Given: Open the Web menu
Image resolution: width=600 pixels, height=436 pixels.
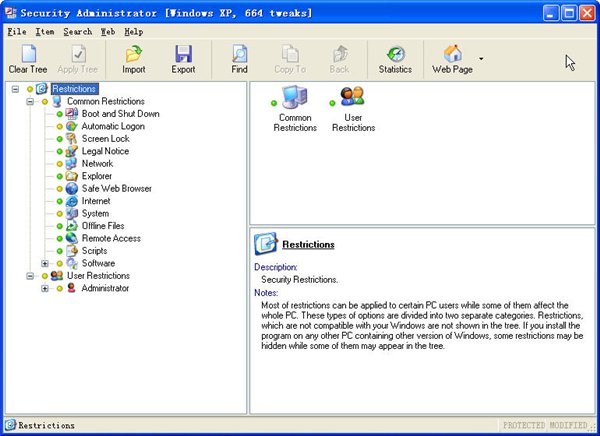Looking at the screenshot, I should point(108,32).
